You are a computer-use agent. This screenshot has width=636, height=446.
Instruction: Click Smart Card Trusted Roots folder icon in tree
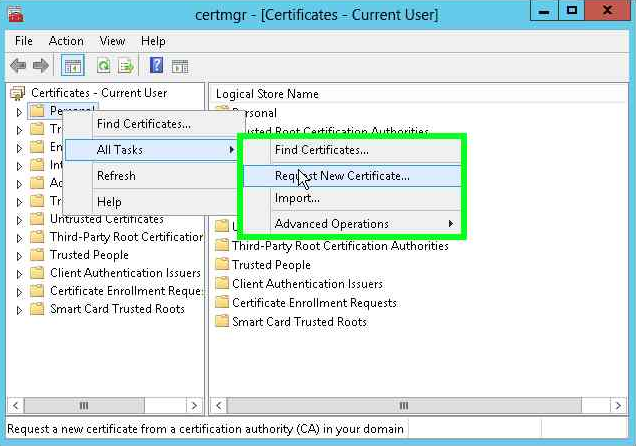tap(37, 309)
